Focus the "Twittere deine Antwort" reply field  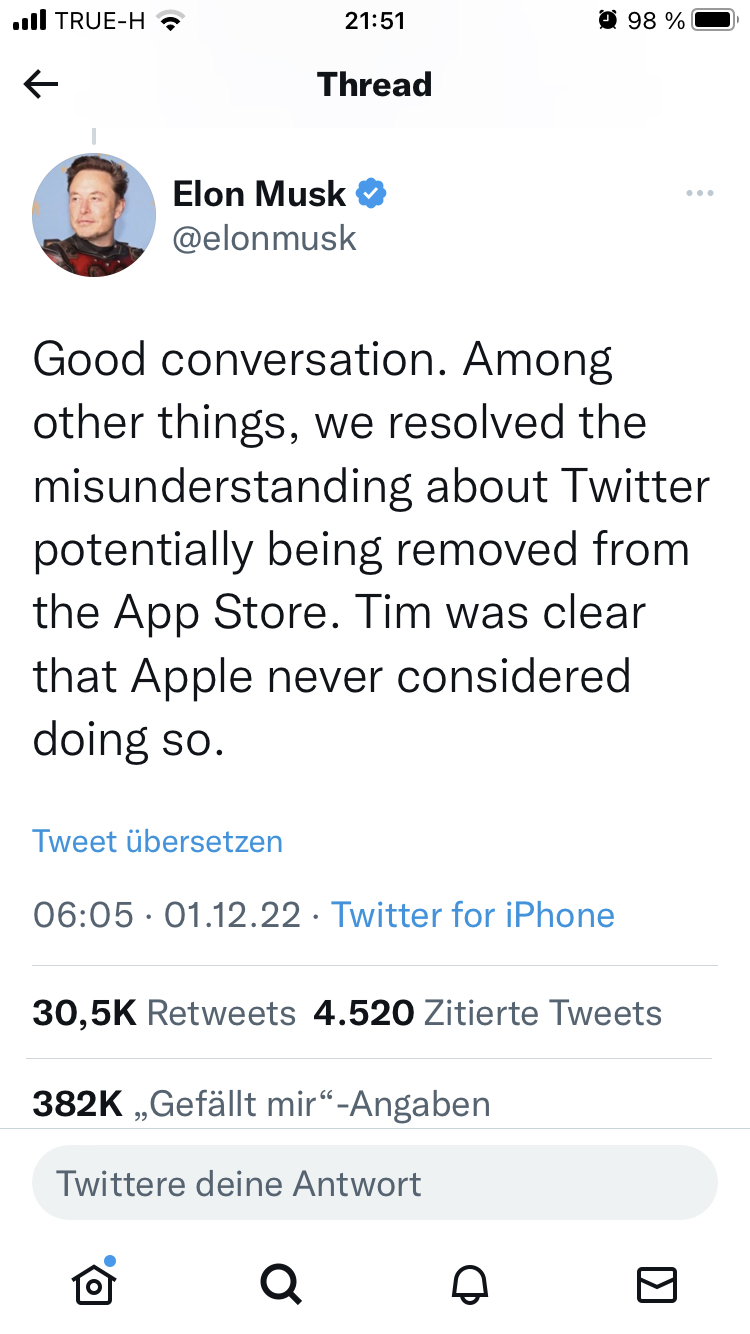click(x=374, y=1183)
